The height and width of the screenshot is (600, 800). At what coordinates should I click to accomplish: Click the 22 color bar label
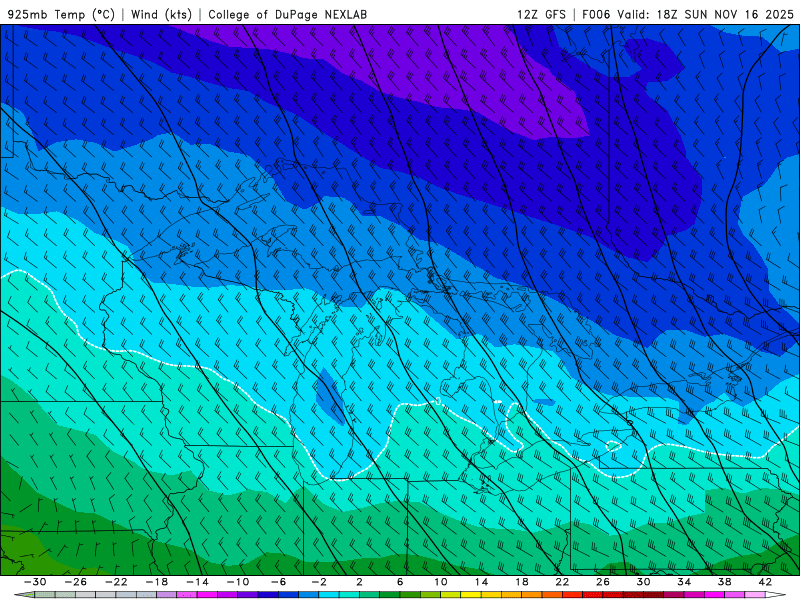pos(562,582)
